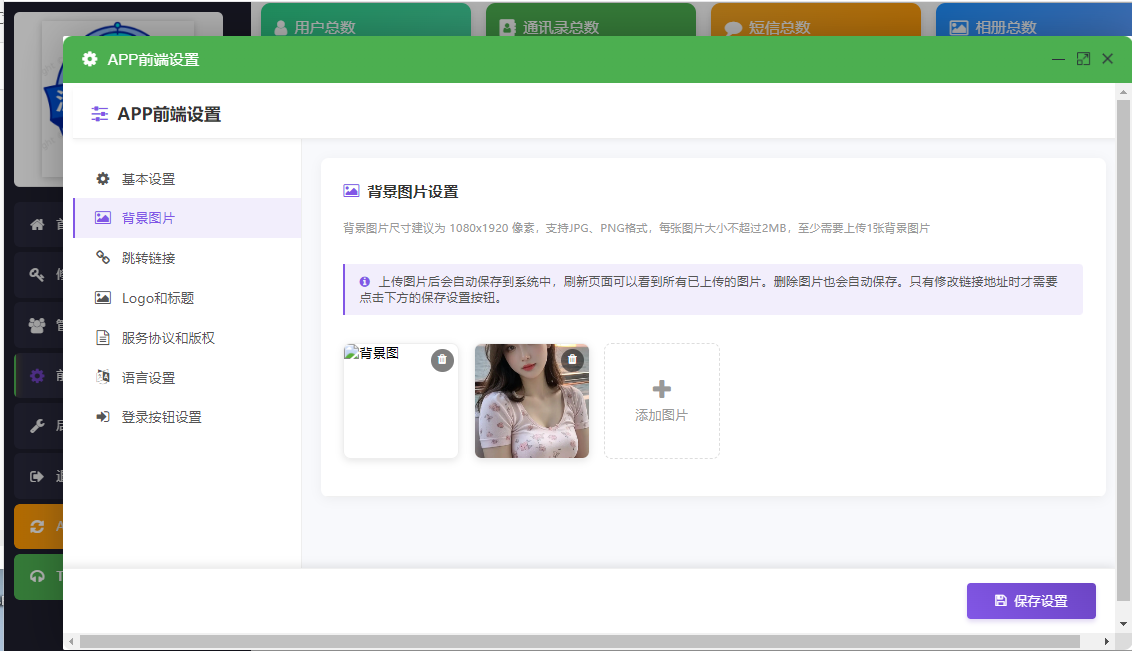Screen dimensions: 1132x651
Task: Click the image icon beside 背景图片设置 heading
Action: pos(351,191)
